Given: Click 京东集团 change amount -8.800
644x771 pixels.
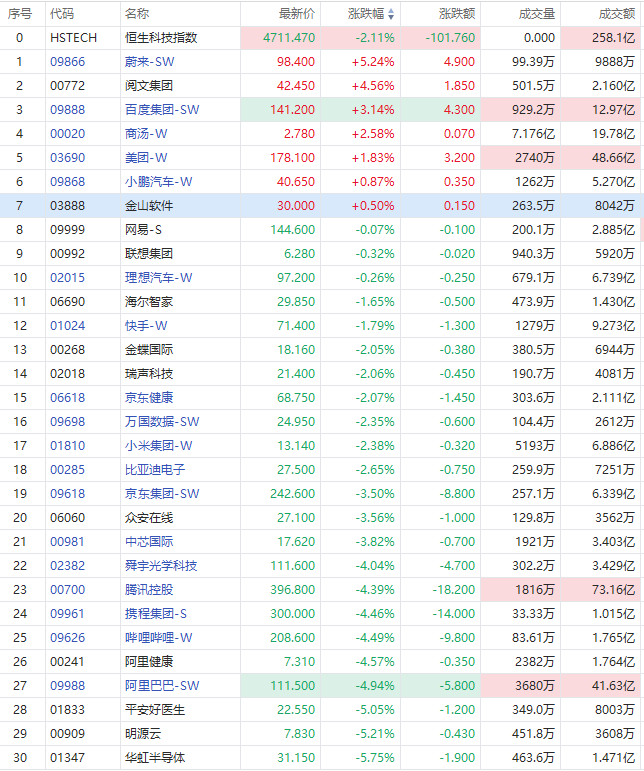Looking at the screenshot, I should point(457,494).
